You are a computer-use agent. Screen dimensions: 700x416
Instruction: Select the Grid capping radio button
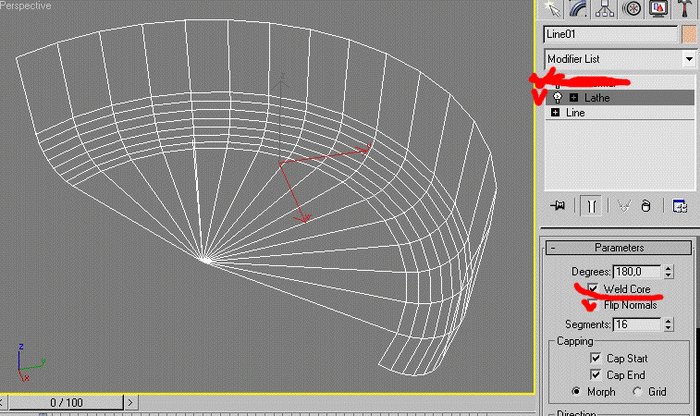[637, 391]
